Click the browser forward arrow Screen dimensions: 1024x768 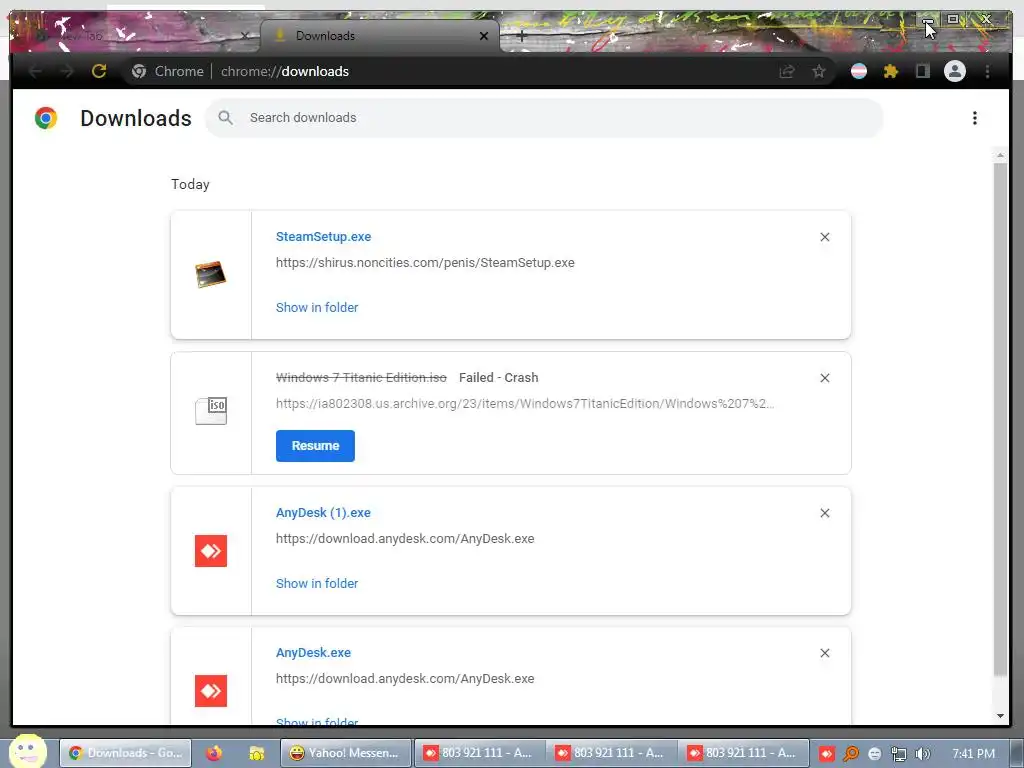[67, 71]
